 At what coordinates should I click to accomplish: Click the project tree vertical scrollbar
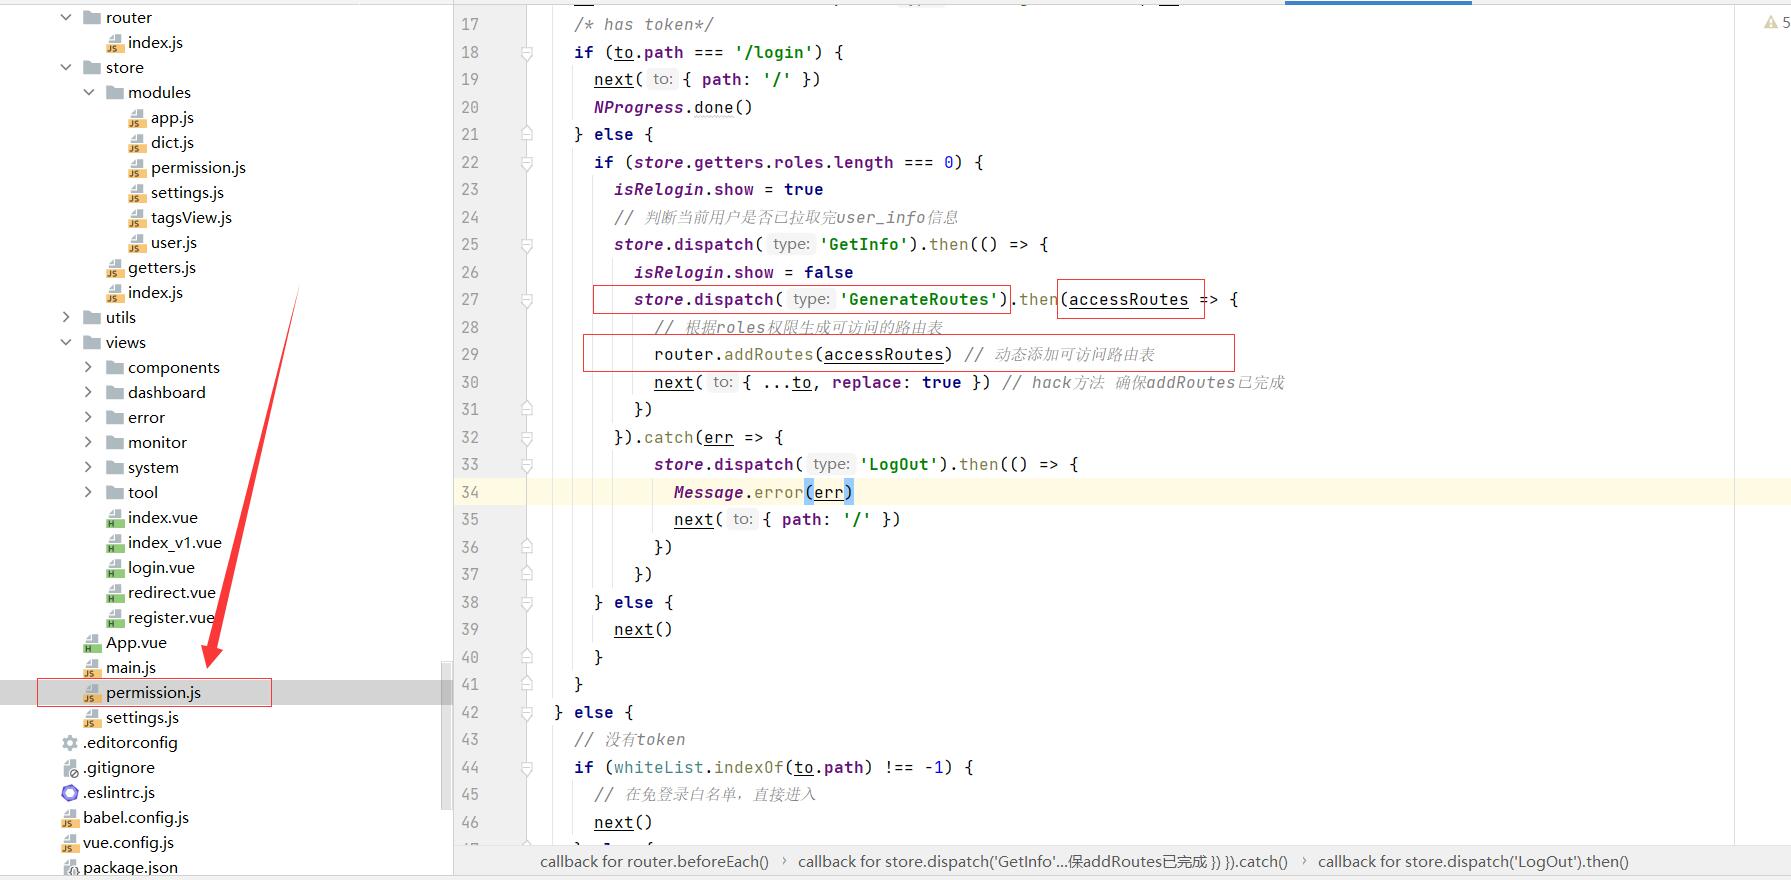446,735
